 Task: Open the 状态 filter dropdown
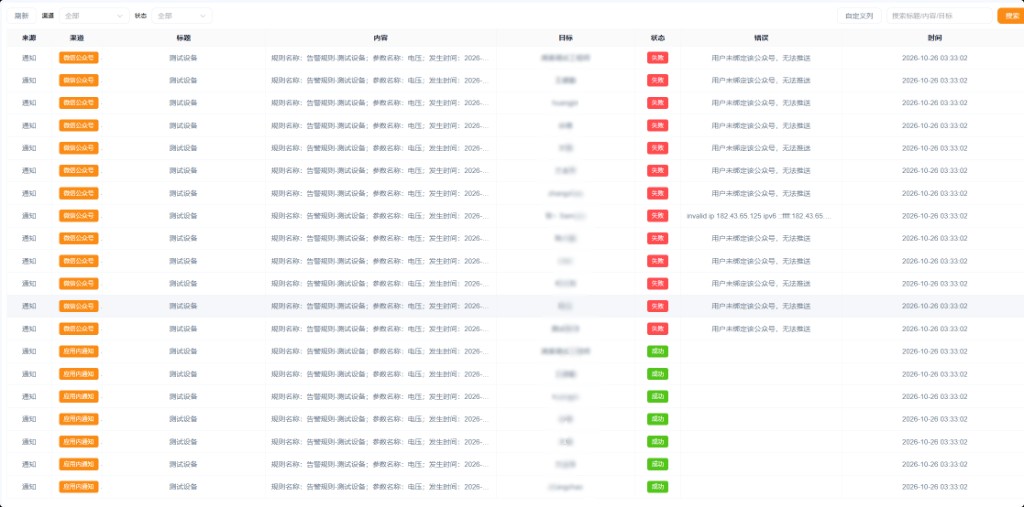pos(182,16)
